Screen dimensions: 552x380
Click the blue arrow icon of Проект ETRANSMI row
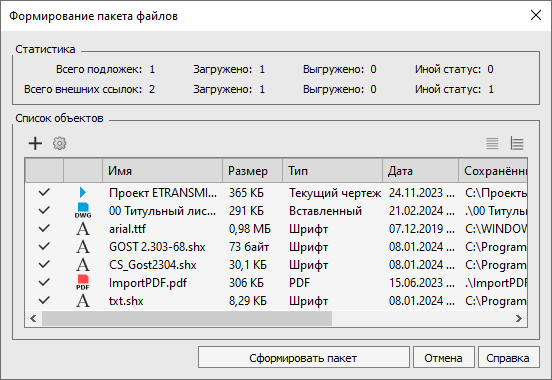tap(83, 192)
